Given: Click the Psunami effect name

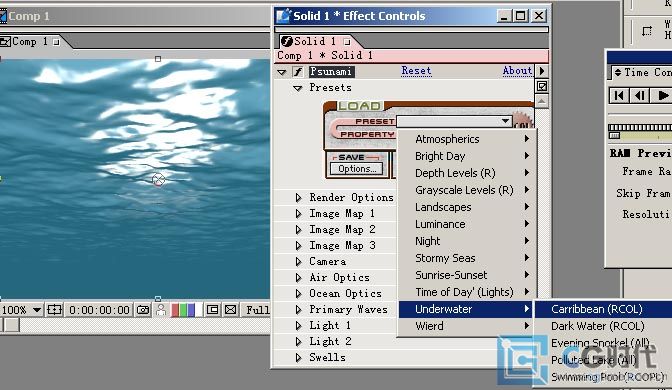Looking at the screenshot, I should (x=332, y=72).
